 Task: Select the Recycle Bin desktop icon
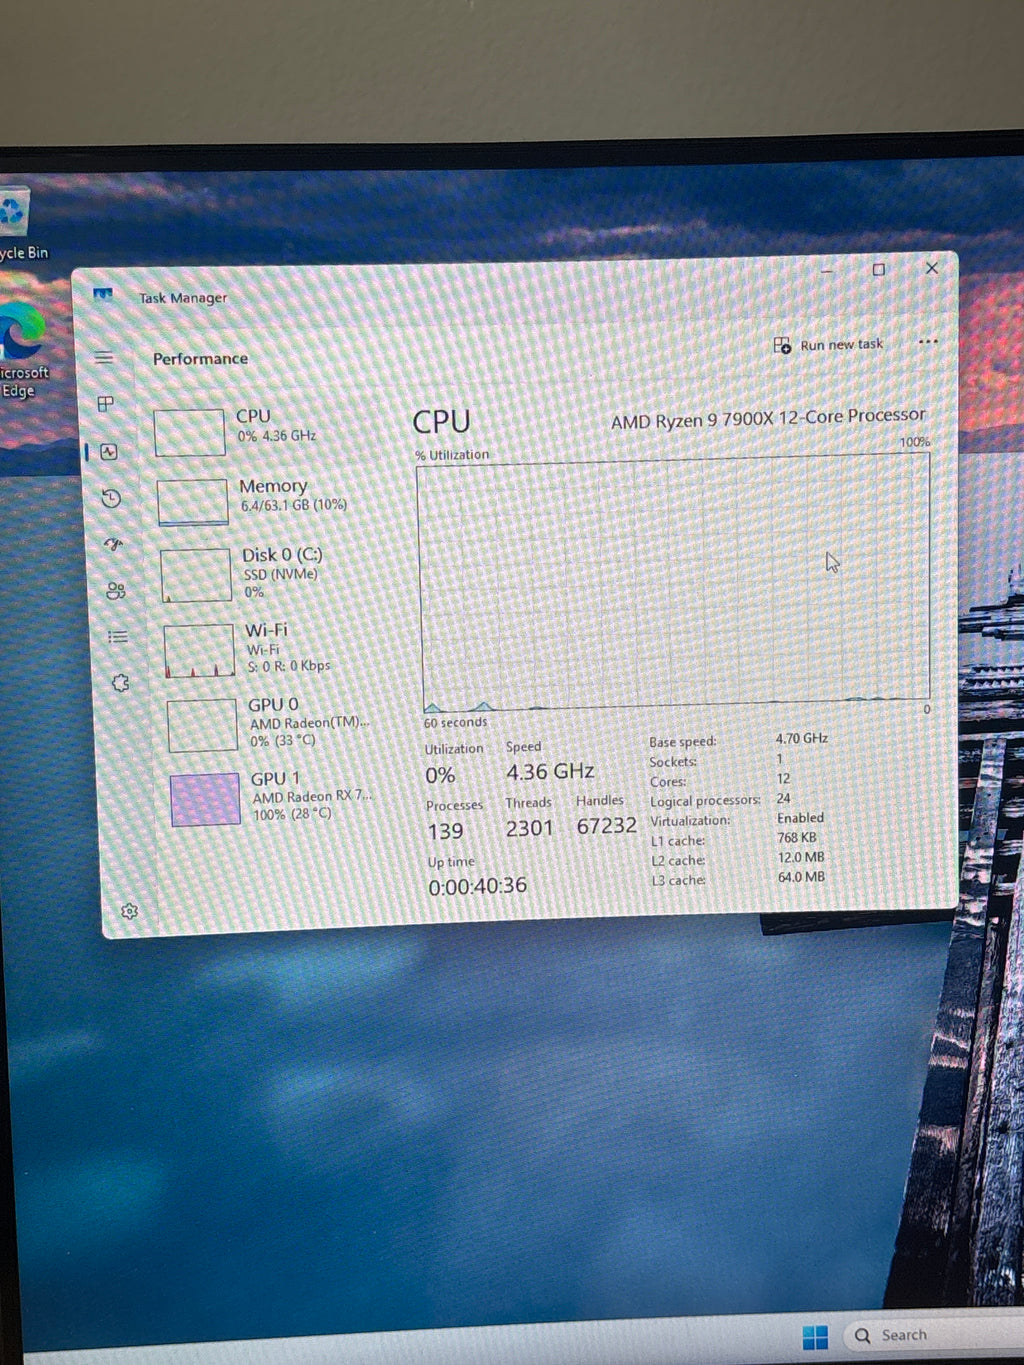[x=20, y=225]
